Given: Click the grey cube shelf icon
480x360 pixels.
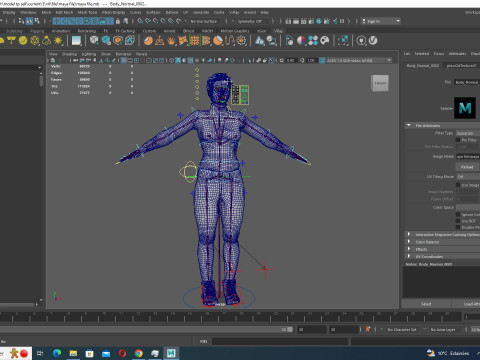Looking at the screenshot, I should 94,40.
